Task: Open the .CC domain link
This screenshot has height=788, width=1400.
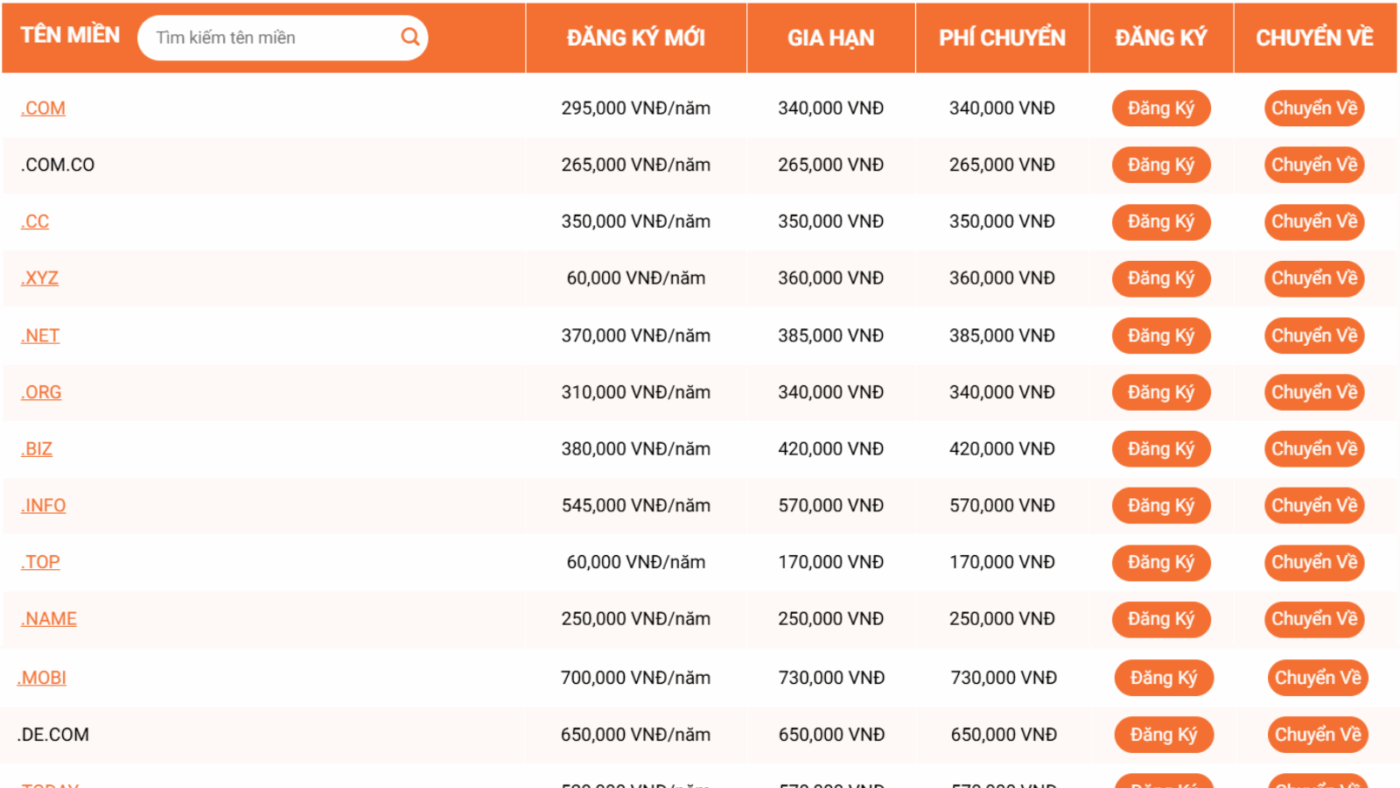Action: click(35, 221)
